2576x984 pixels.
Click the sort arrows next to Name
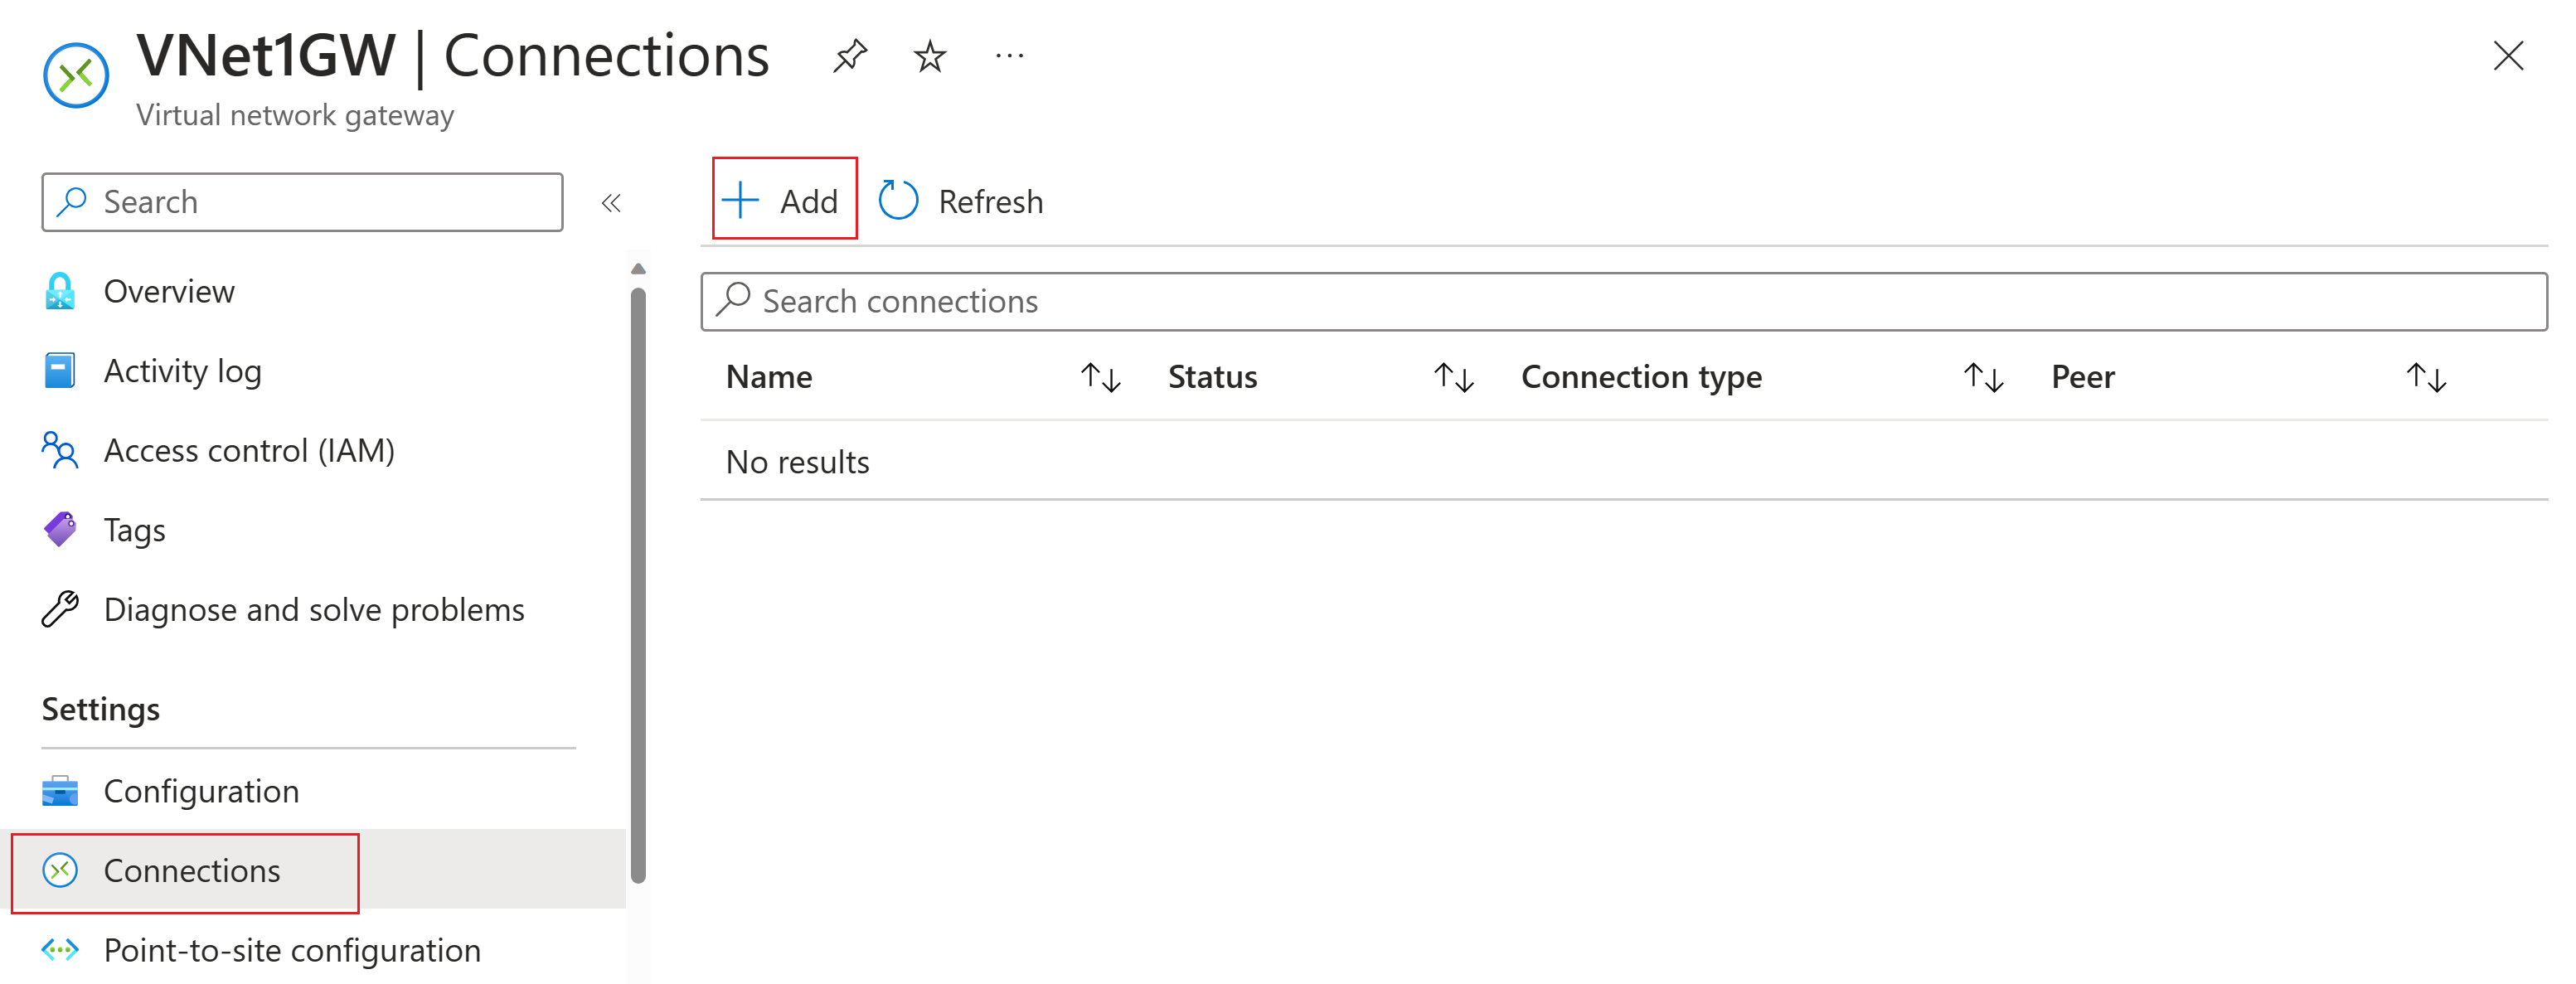click(x=1100, y=377)
